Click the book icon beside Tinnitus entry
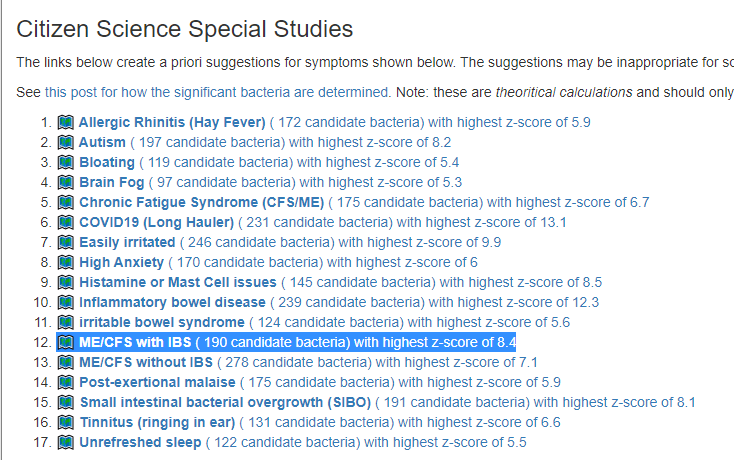This screenshot has width=734, height=460. coord(67,422)
